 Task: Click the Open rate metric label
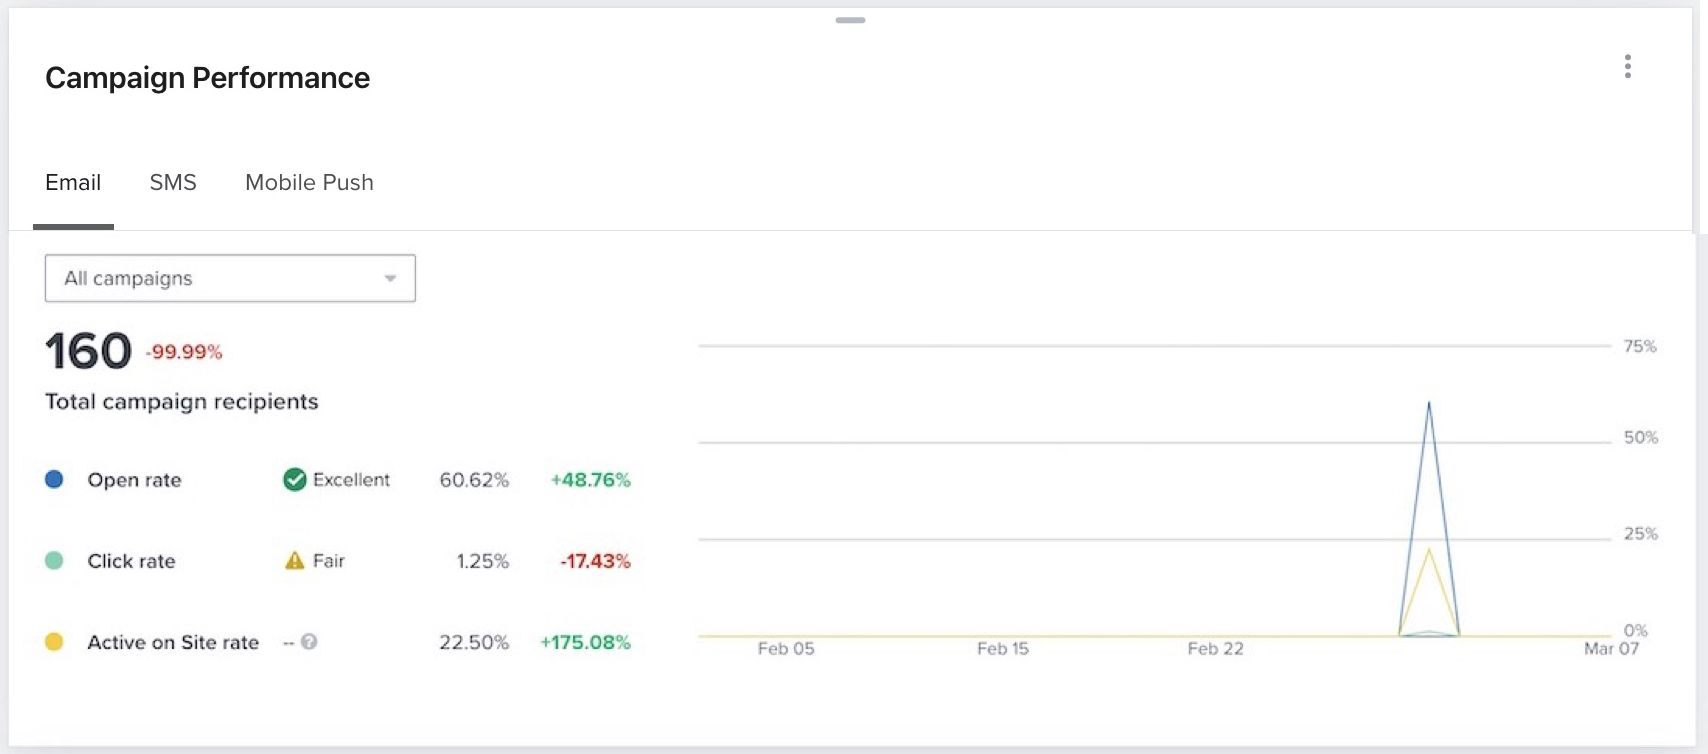134,480
